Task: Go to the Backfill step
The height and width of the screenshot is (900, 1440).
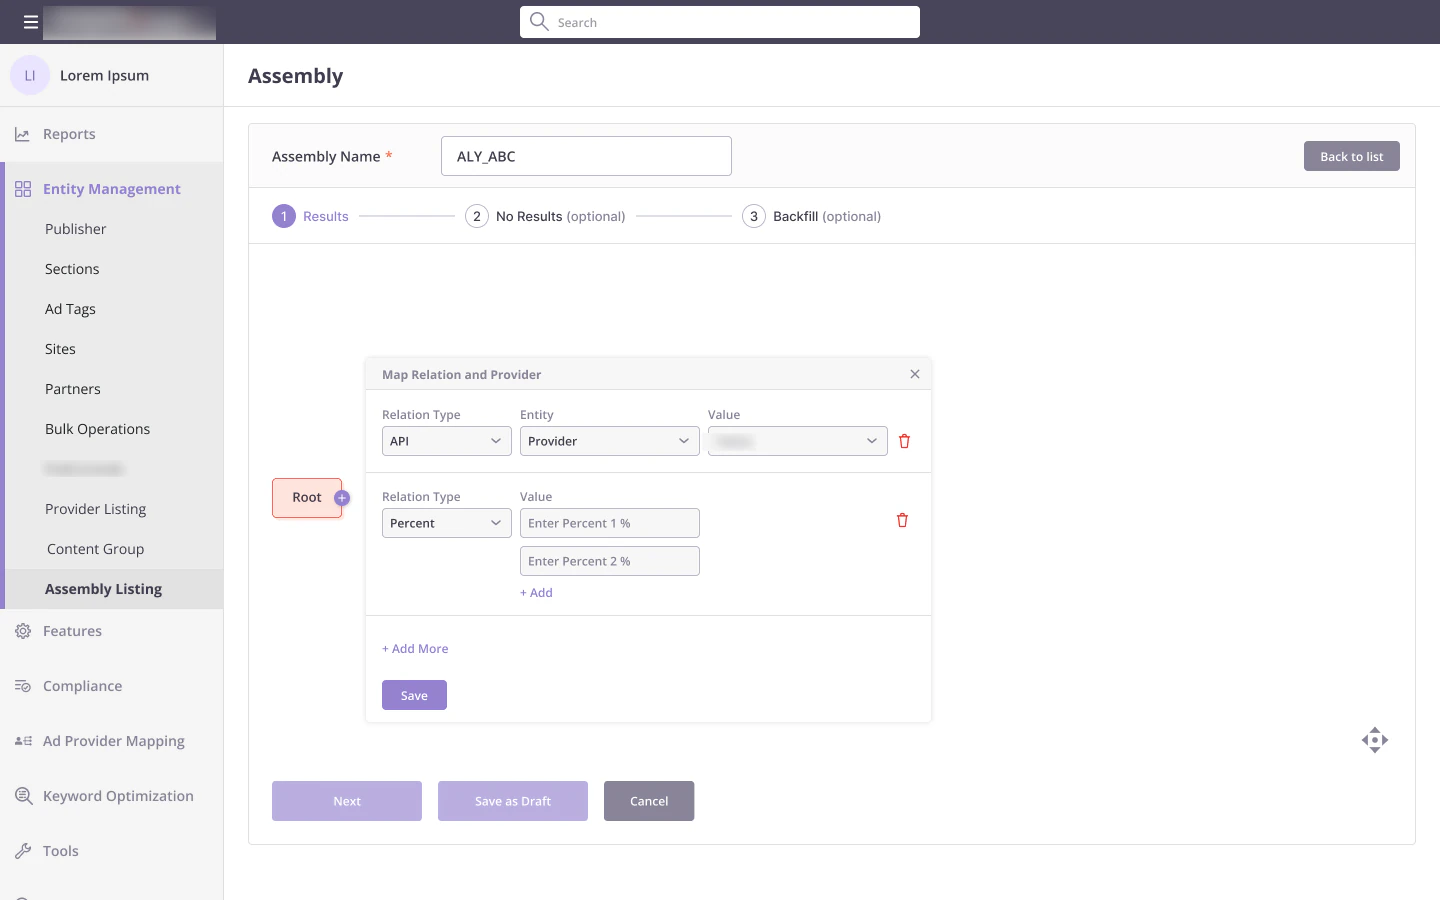Action: tap(811, 216)
